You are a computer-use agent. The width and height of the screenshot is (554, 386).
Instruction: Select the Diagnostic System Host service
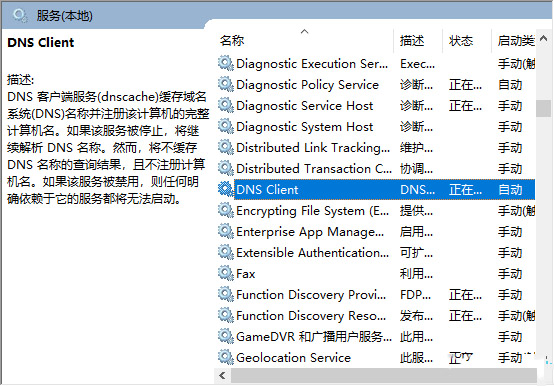point(376,126)
